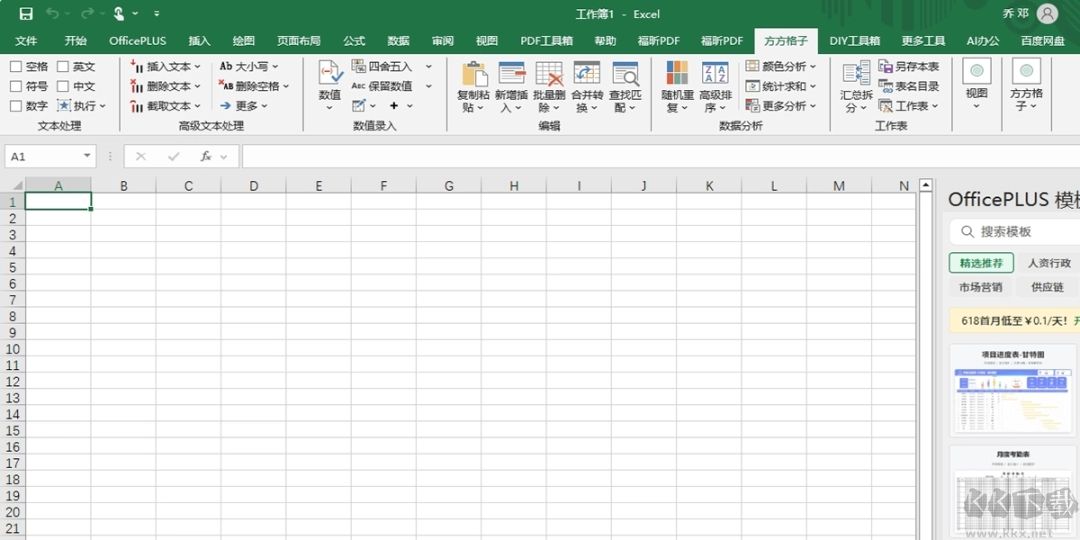The height and width of the screenshot is (540, 1080).
Task: Switch to the 公式 ribbon tab
Action: (354, 41)
